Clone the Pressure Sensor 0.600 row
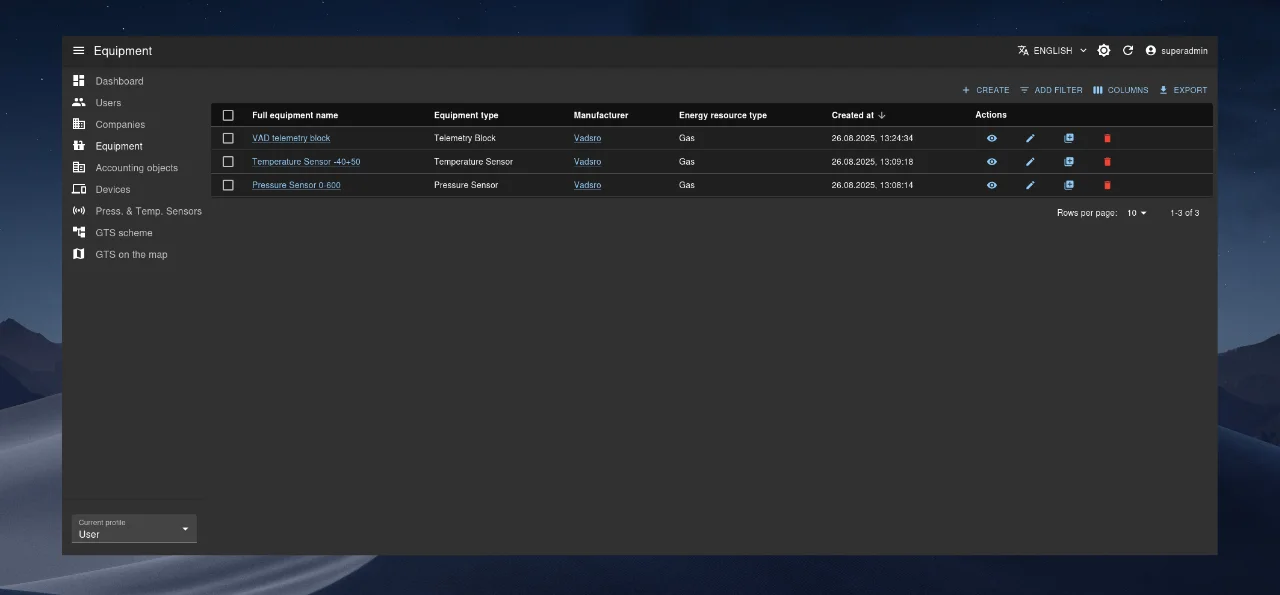Screen dimensions: 1280x595 click(x=1069, y=185)
